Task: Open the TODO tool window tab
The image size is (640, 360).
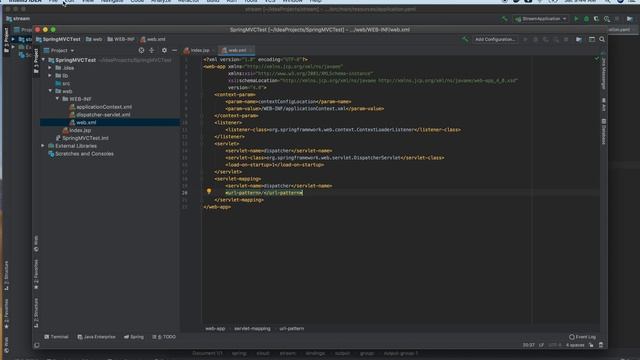Action: pos(164,337)
